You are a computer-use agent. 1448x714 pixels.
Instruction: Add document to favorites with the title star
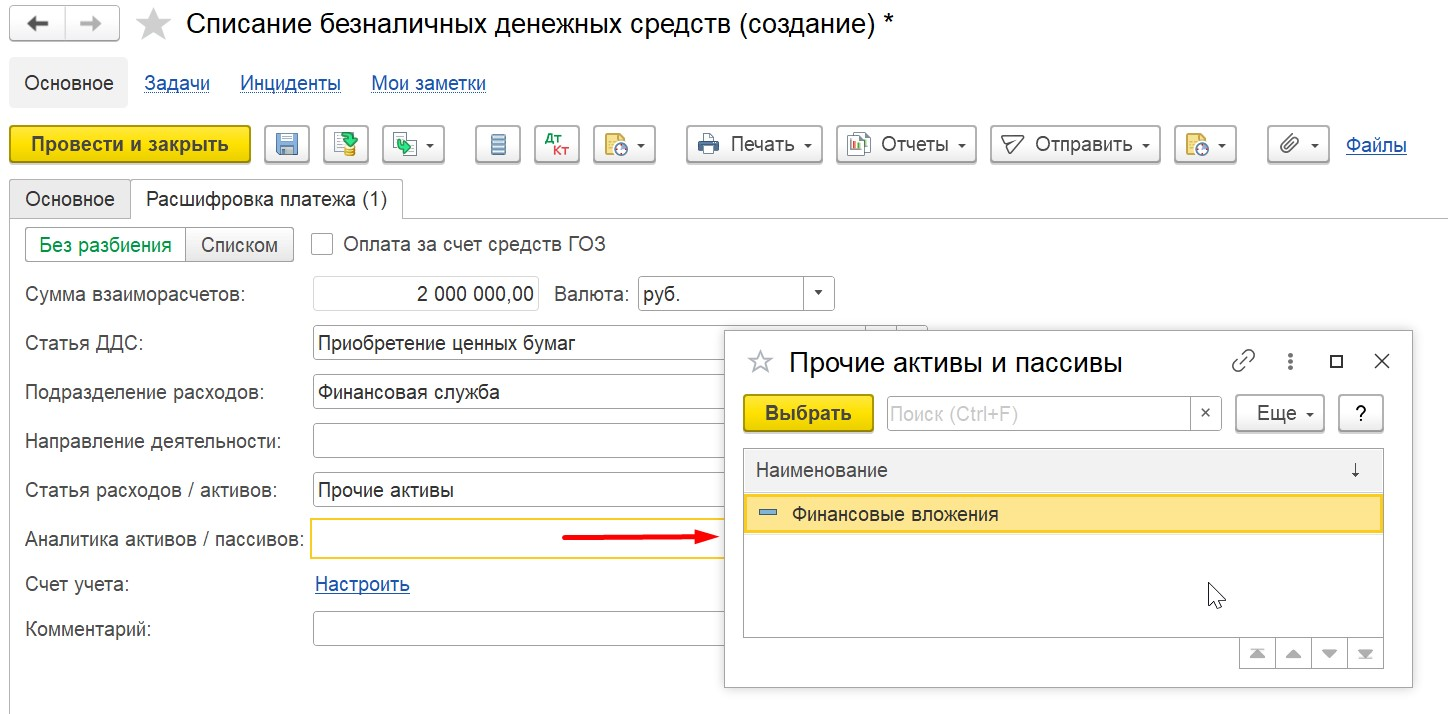coord(153,25)
